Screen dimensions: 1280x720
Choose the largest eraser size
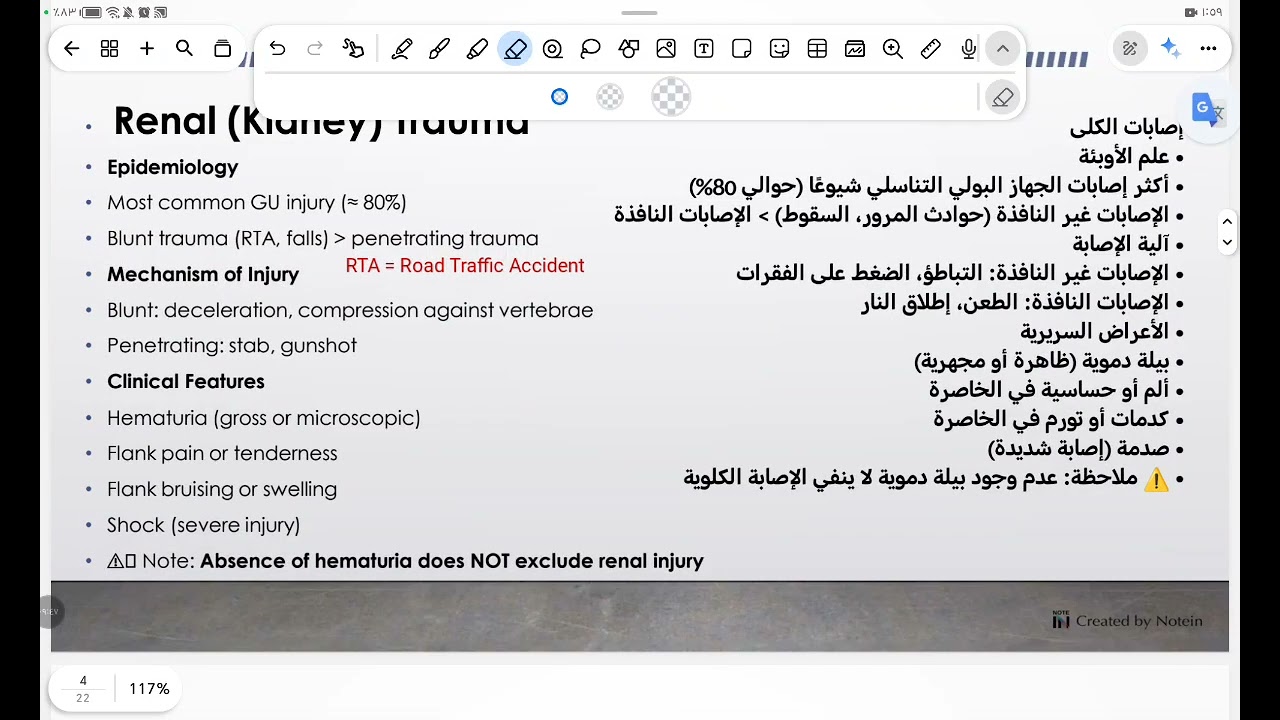point(671,97)
